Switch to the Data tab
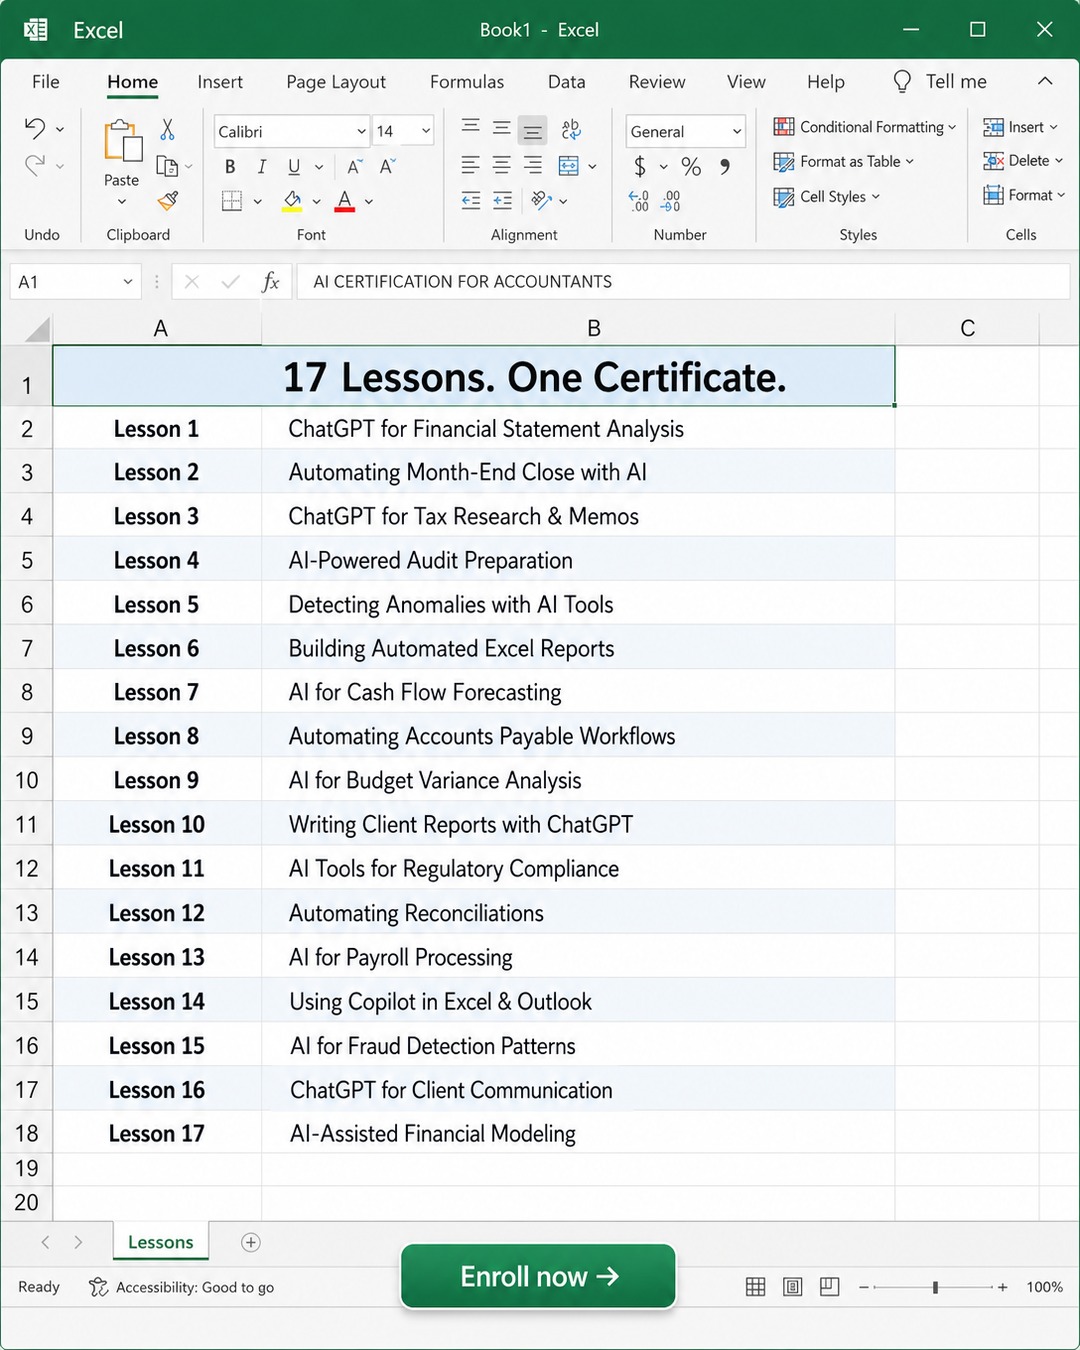 [x=567, y=82]
